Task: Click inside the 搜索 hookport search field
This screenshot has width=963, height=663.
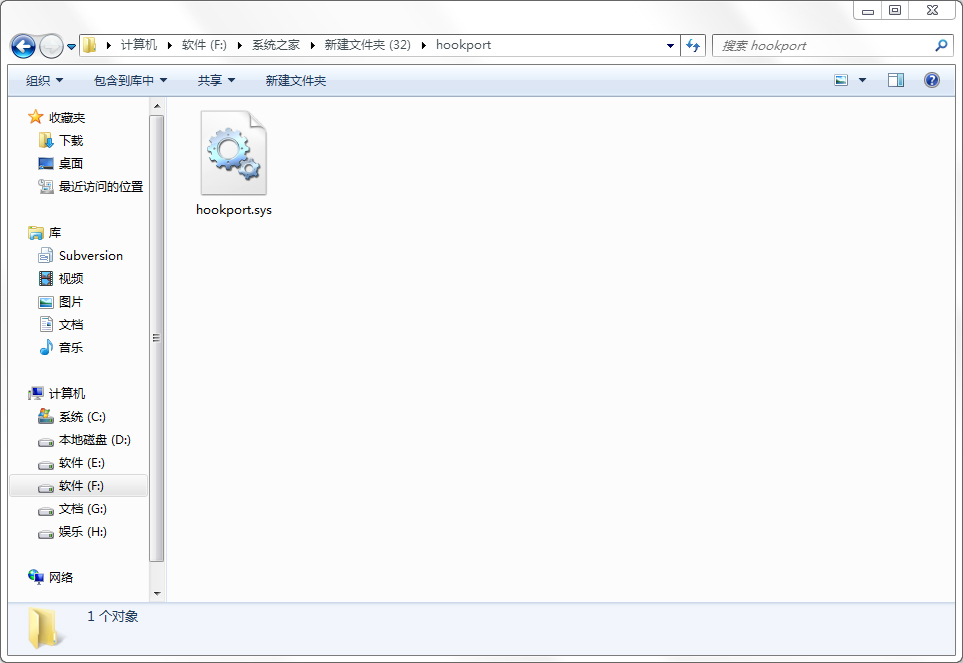Action: tap(820, 46)
